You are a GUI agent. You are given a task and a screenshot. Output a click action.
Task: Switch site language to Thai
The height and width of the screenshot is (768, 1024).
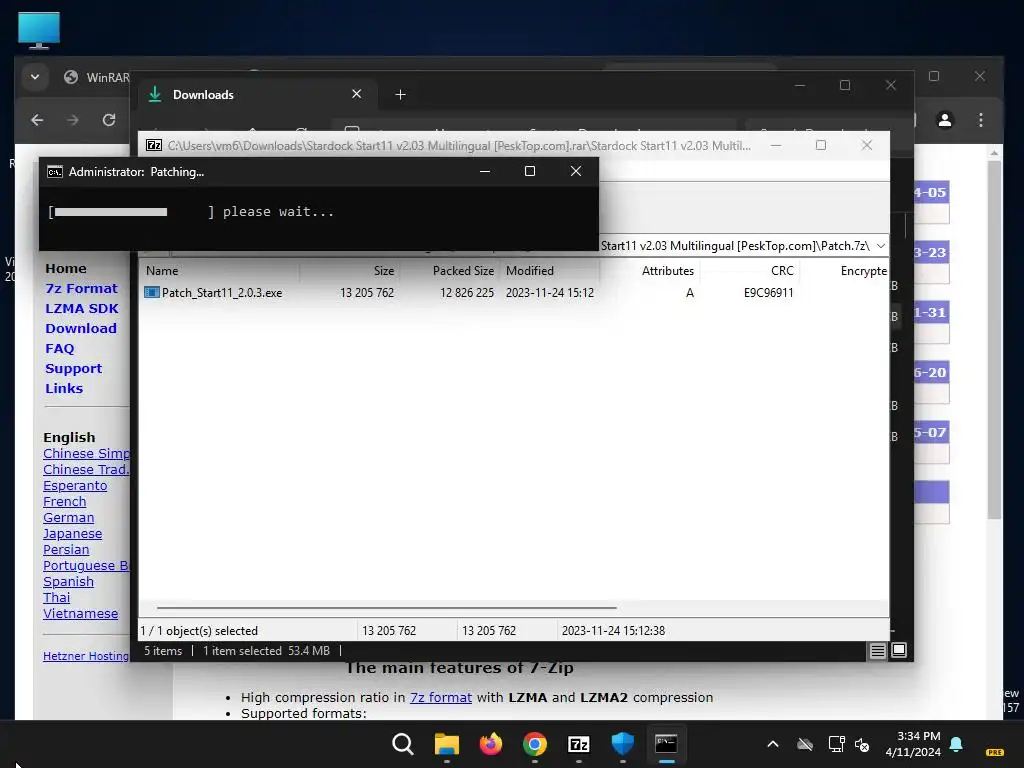[57, 598]
